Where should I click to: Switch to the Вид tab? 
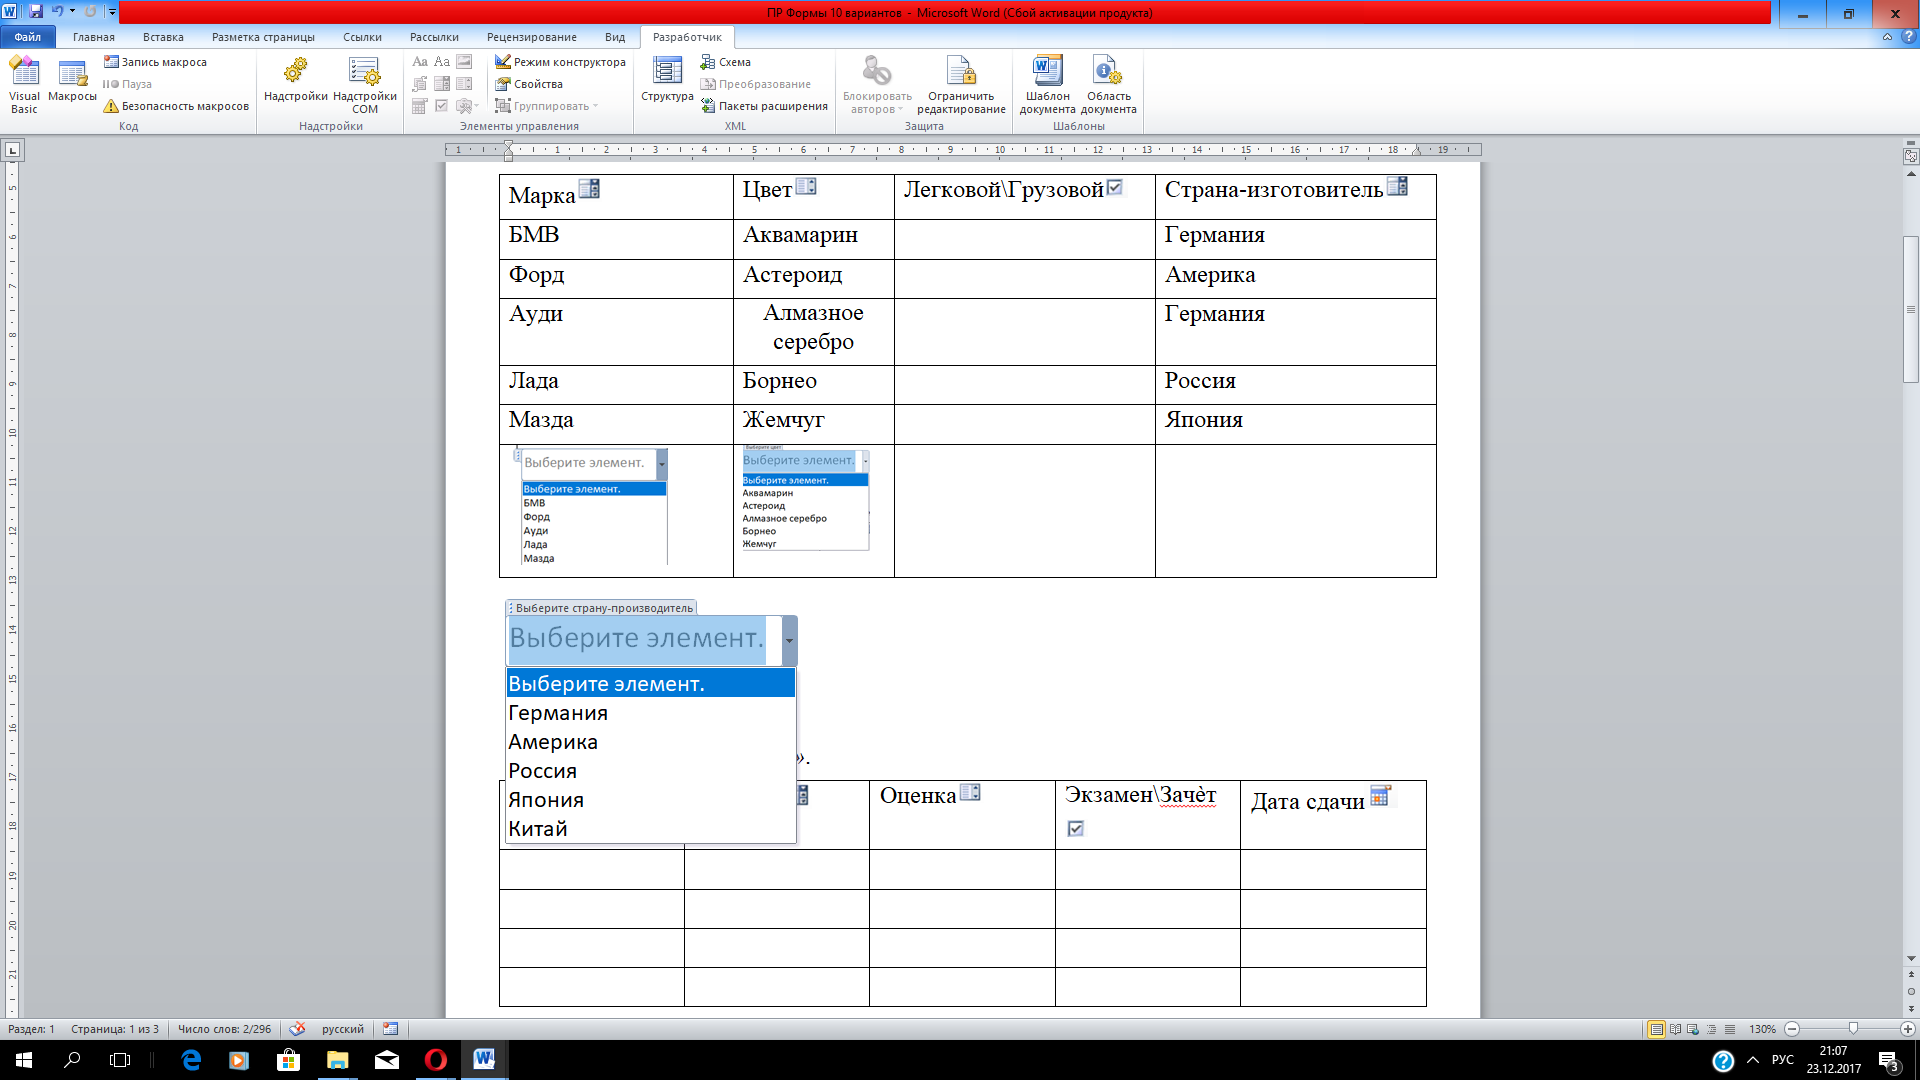(615, 37)
